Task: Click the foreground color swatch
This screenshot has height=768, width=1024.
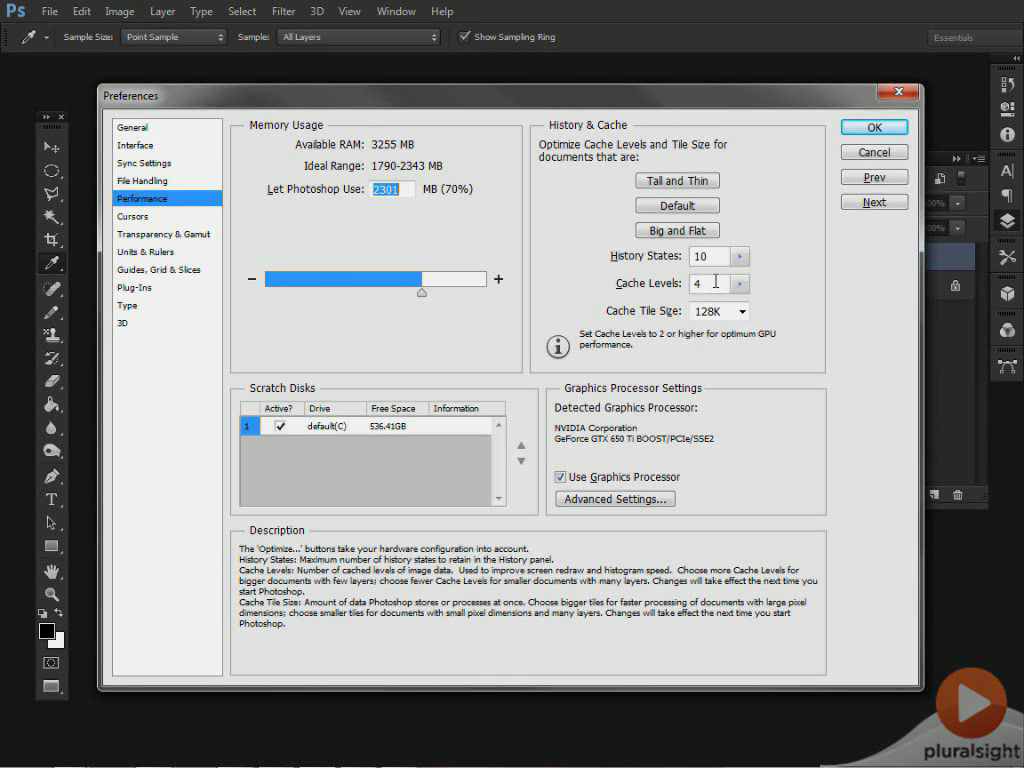Action: coord(46,631)
